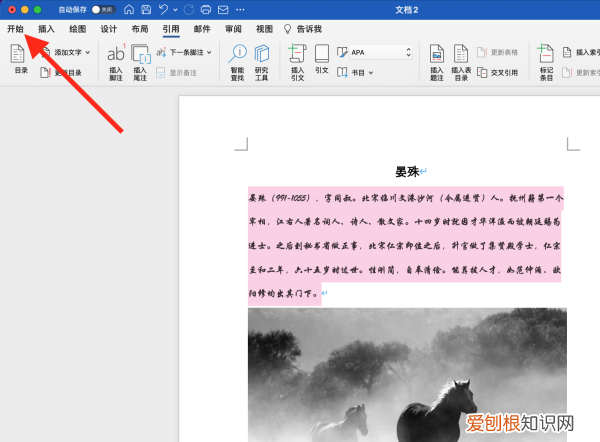This screenshot has width=600, height=442.
Task: Open 智能查找 smart lookup
Action: pos(237,62)
